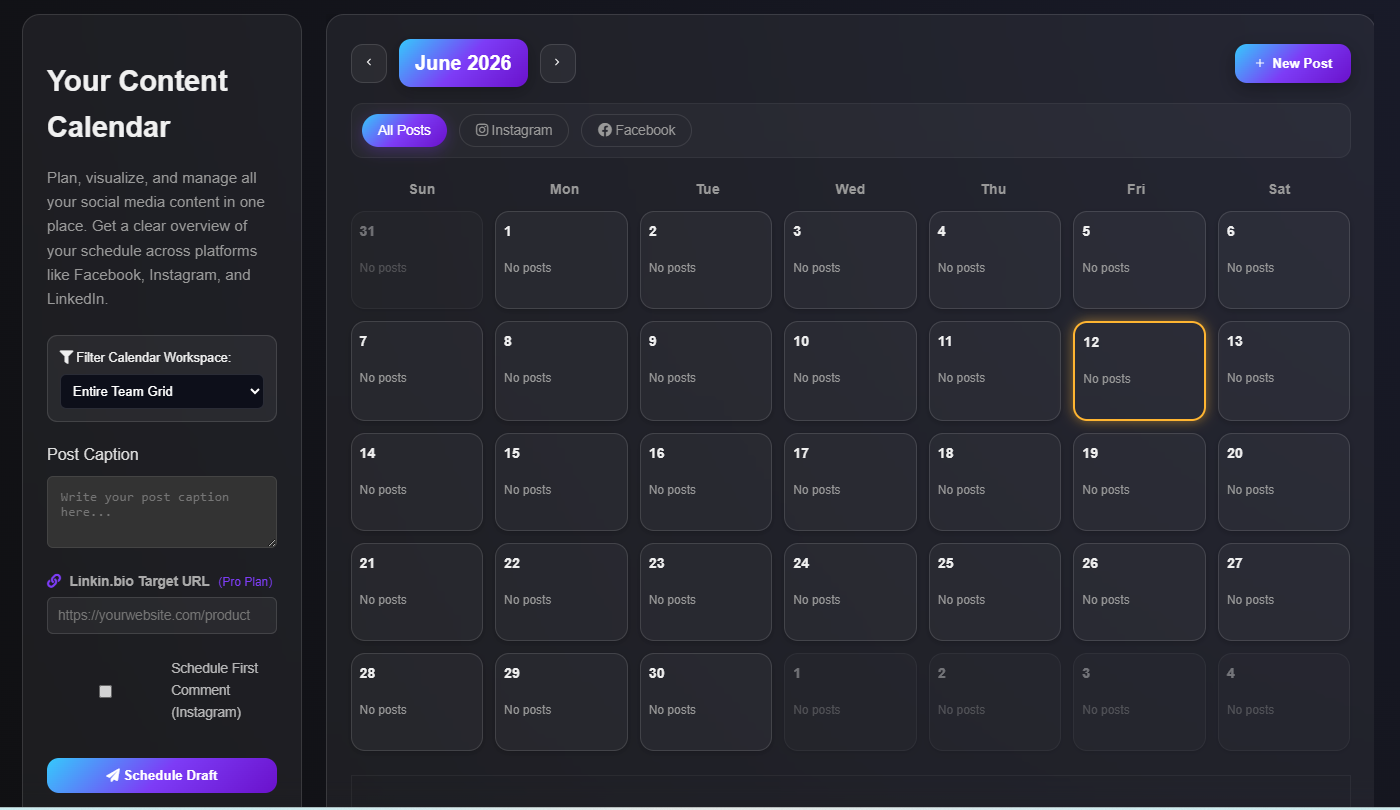The height and width of the screenshot is (810, 1400).
Task: Select the June 18 day cell
Action: pos(995,482)
